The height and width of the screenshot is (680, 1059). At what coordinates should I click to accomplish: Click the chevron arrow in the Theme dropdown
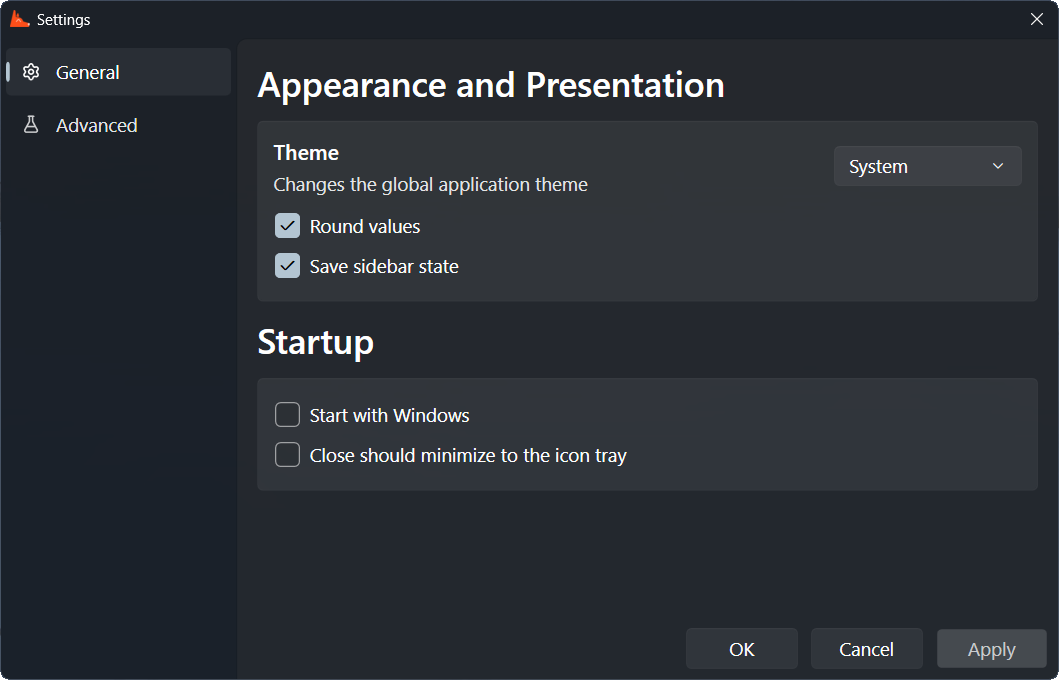coord(998,166)
